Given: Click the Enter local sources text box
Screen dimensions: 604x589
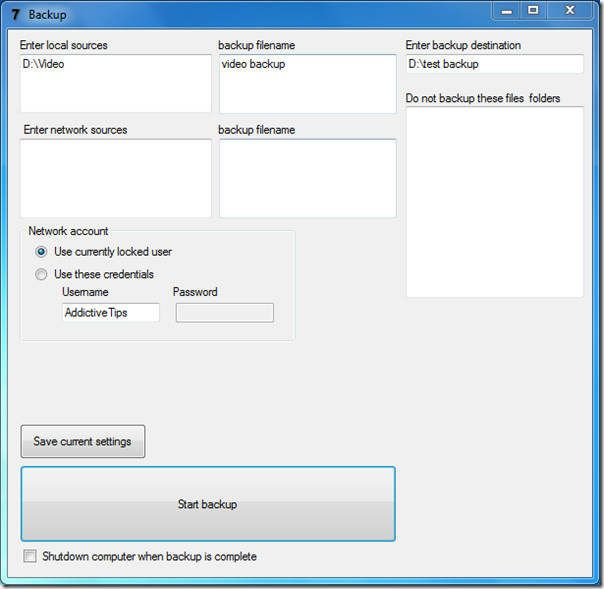Looking at the screenshot, I should coord(116,83).
